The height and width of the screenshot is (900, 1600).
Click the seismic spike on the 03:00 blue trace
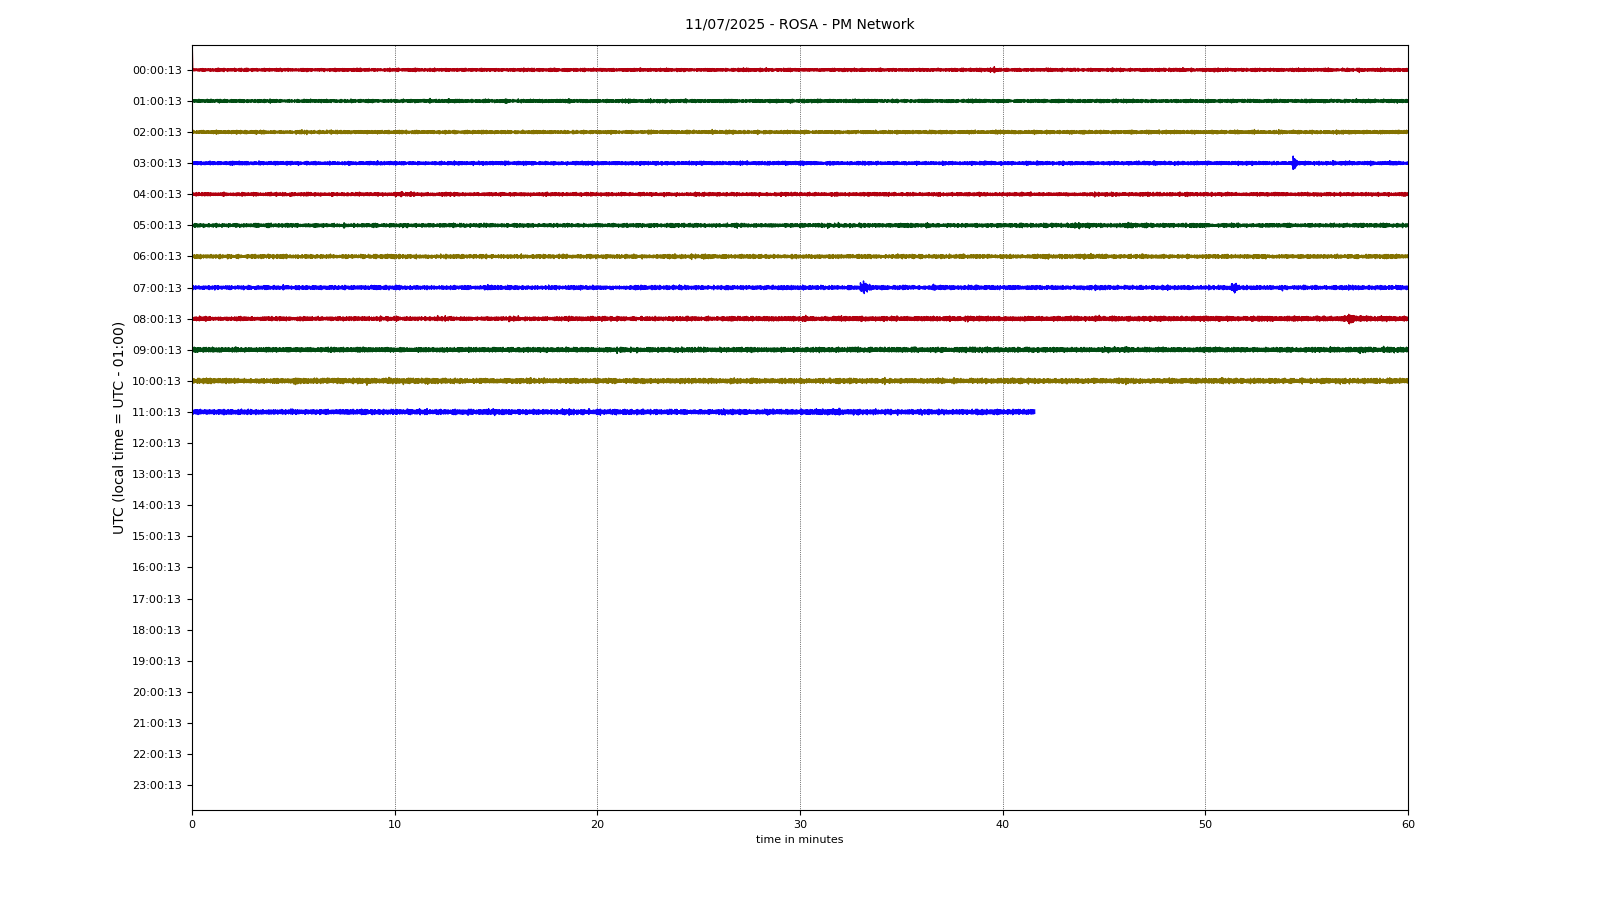click(x=1295, y=163)
